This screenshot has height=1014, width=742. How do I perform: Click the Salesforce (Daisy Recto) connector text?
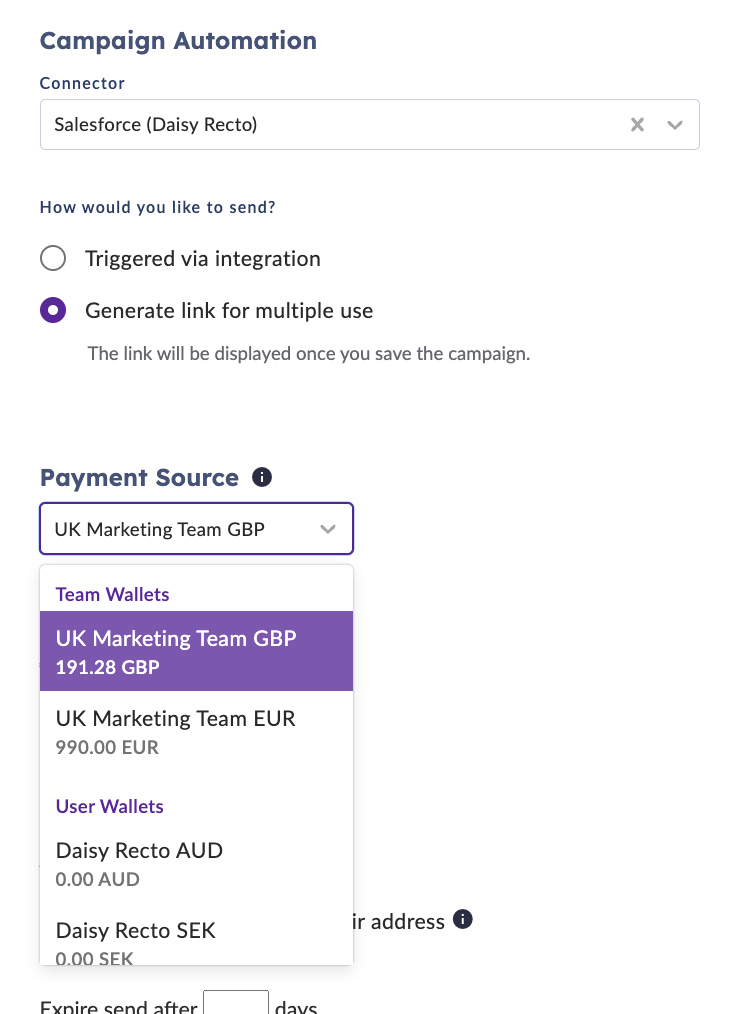pos(156,125)
